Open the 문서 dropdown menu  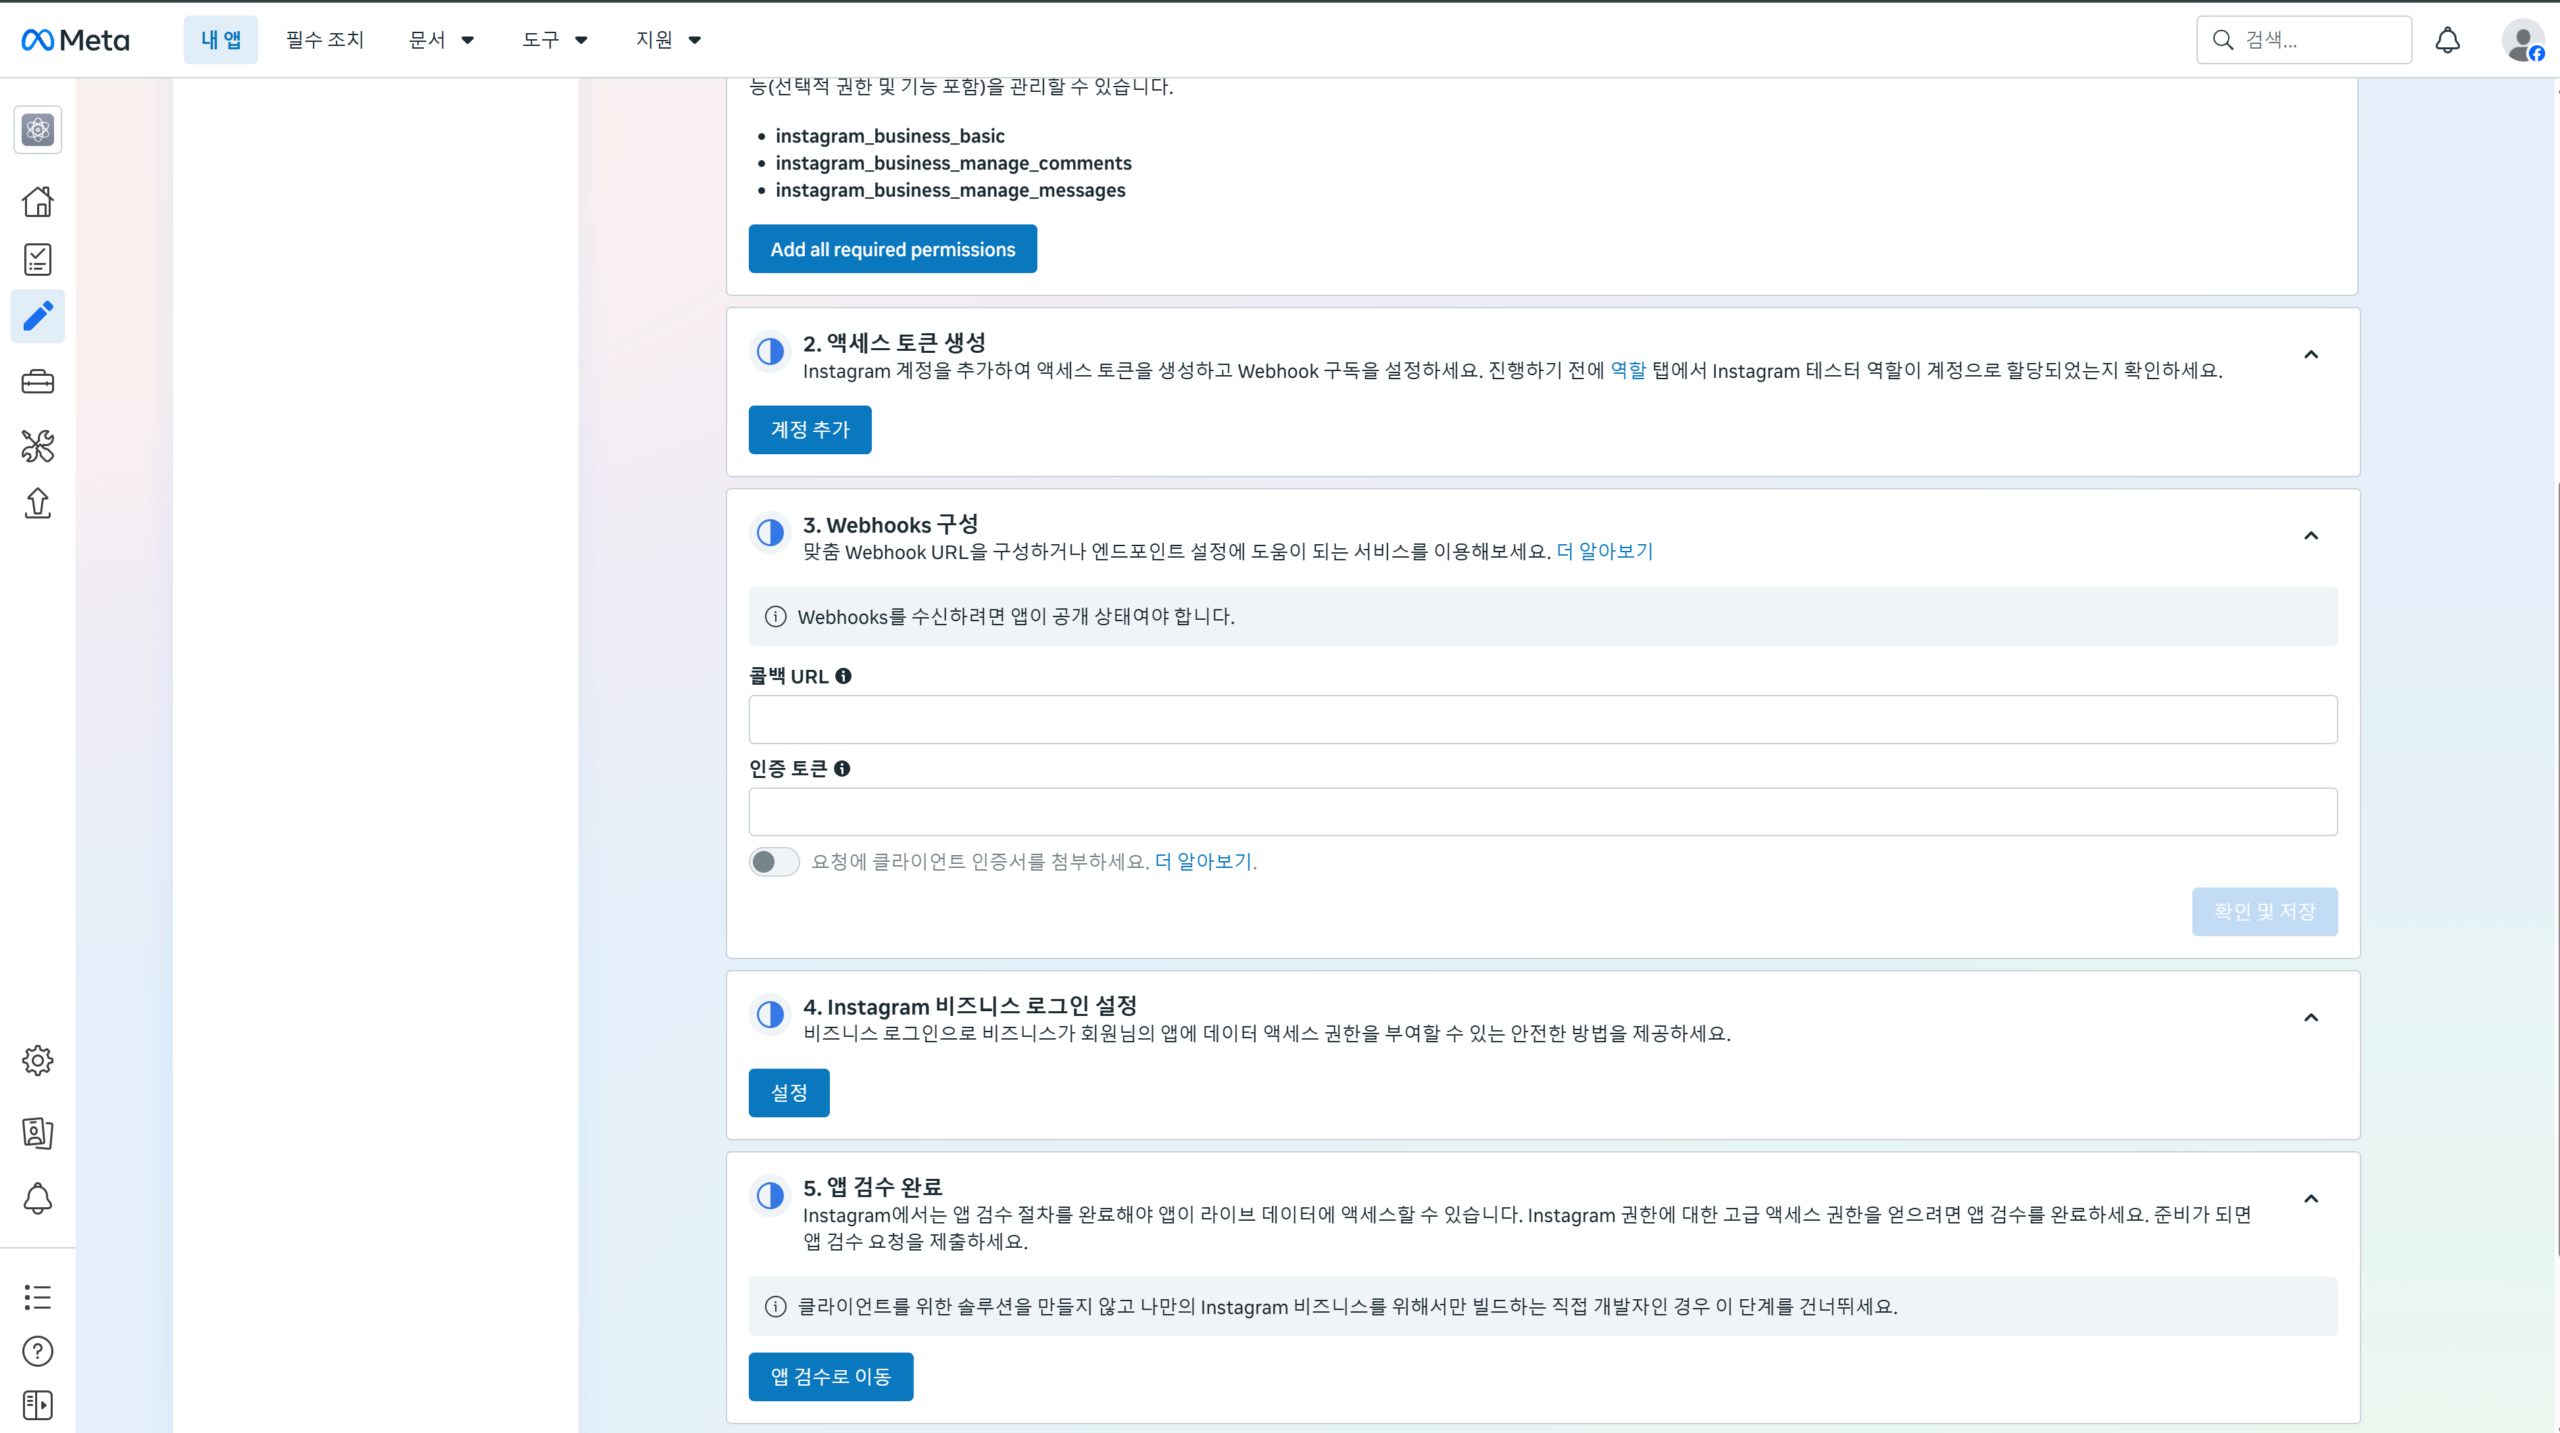pos(441,40)
